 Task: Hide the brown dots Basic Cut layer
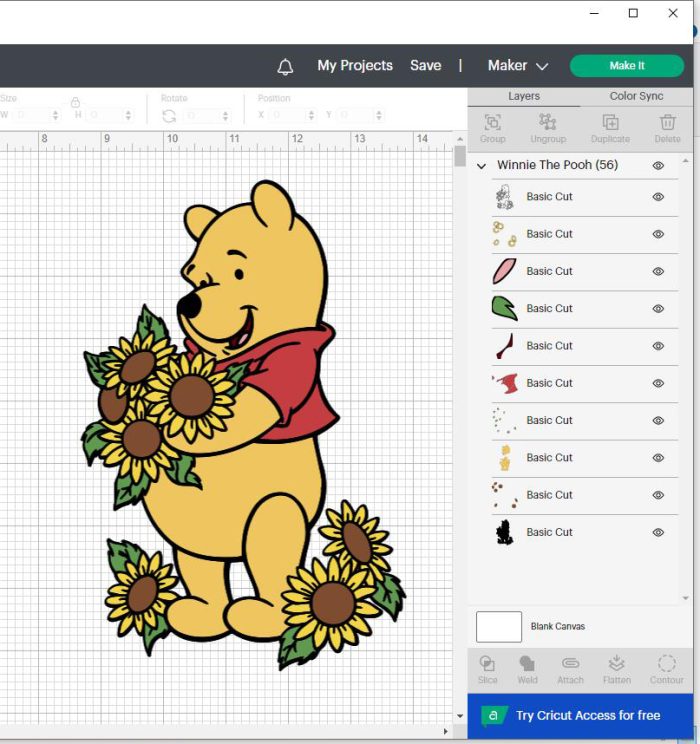coord(658,495)
